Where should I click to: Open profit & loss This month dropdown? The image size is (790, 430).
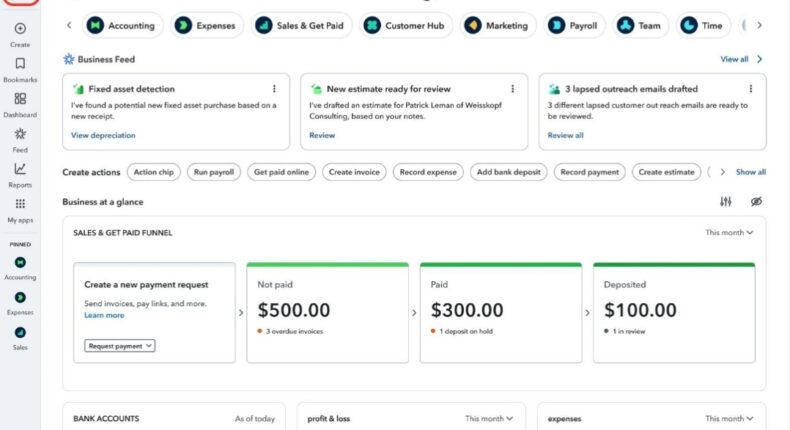(489, 418)
